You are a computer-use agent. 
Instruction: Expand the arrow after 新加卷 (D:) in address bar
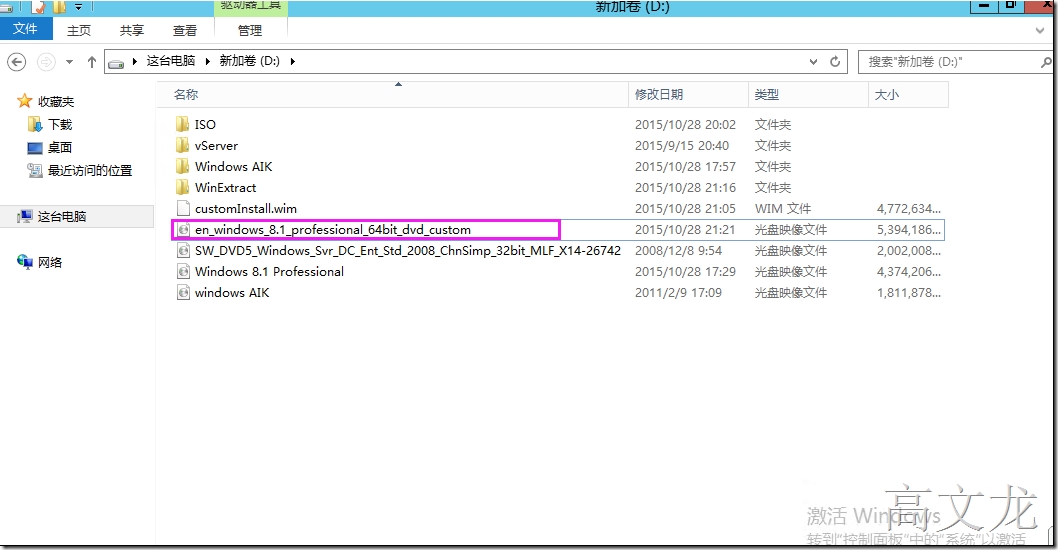(x=293, y=61)
